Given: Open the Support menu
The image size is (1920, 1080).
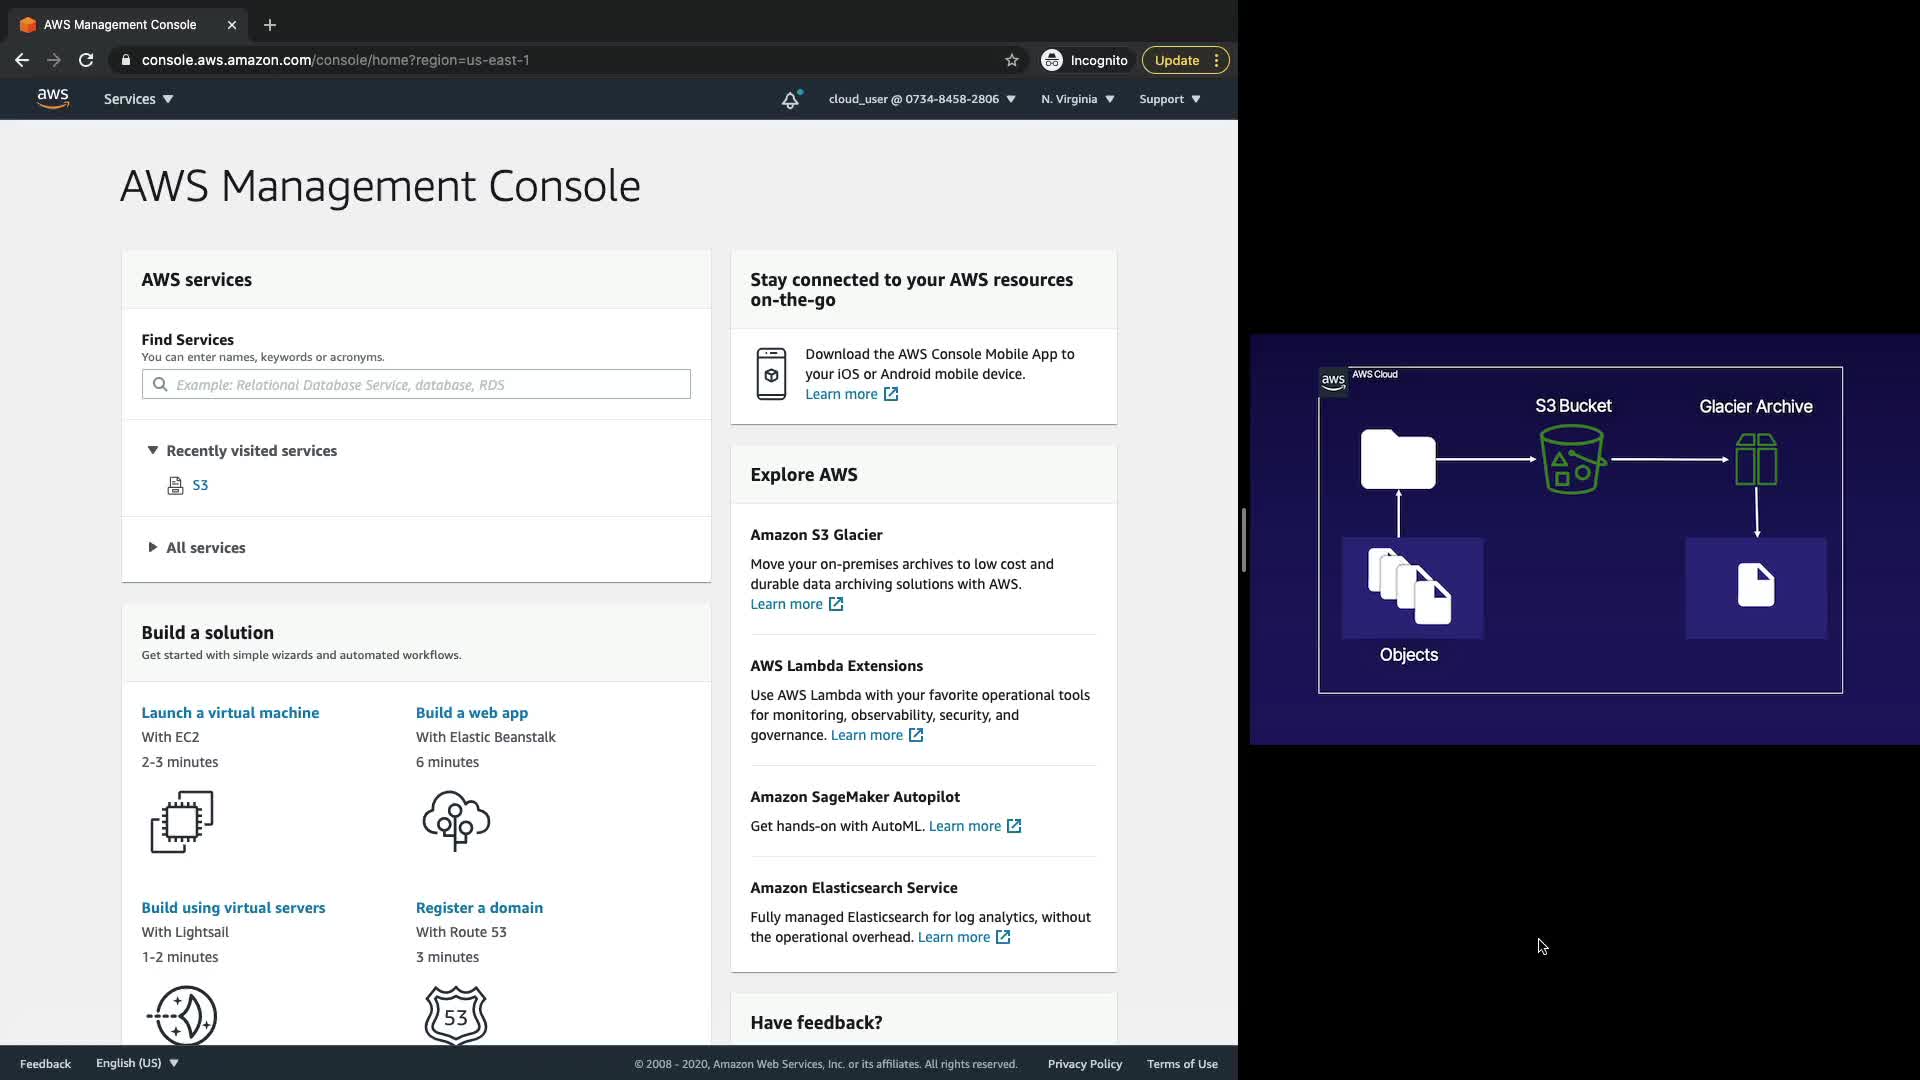Looking at the screenshot, I should (x=1169, y=99).
